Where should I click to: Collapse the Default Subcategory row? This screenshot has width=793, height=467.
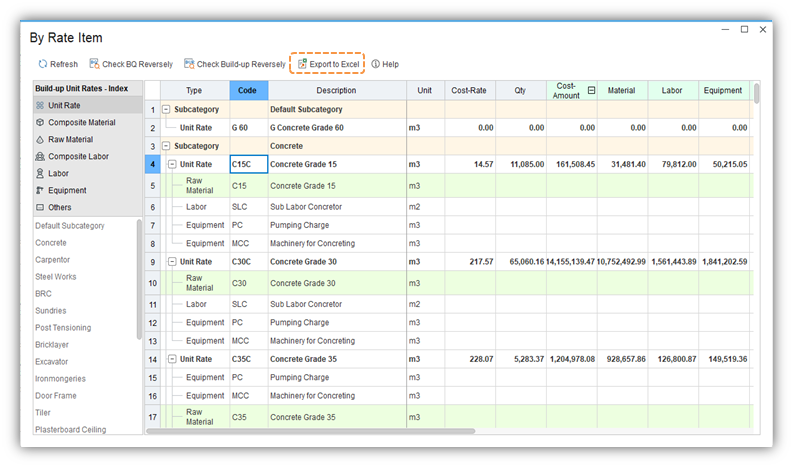pos(166,109)
